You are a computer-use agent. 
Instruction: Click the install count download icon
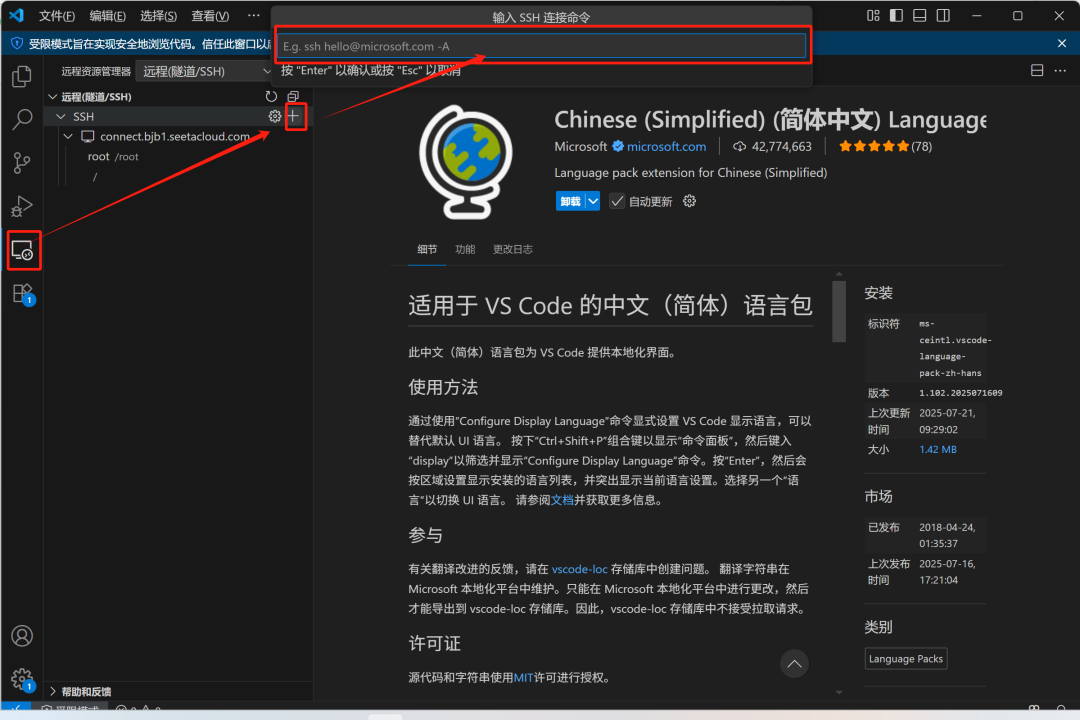[739, 146]
